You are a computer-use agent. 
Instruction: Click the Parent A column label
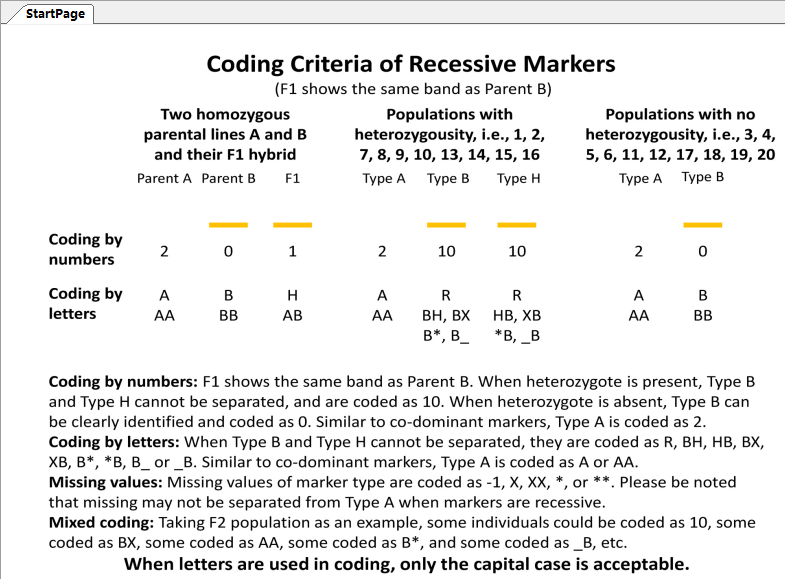[x=164, y=179]
